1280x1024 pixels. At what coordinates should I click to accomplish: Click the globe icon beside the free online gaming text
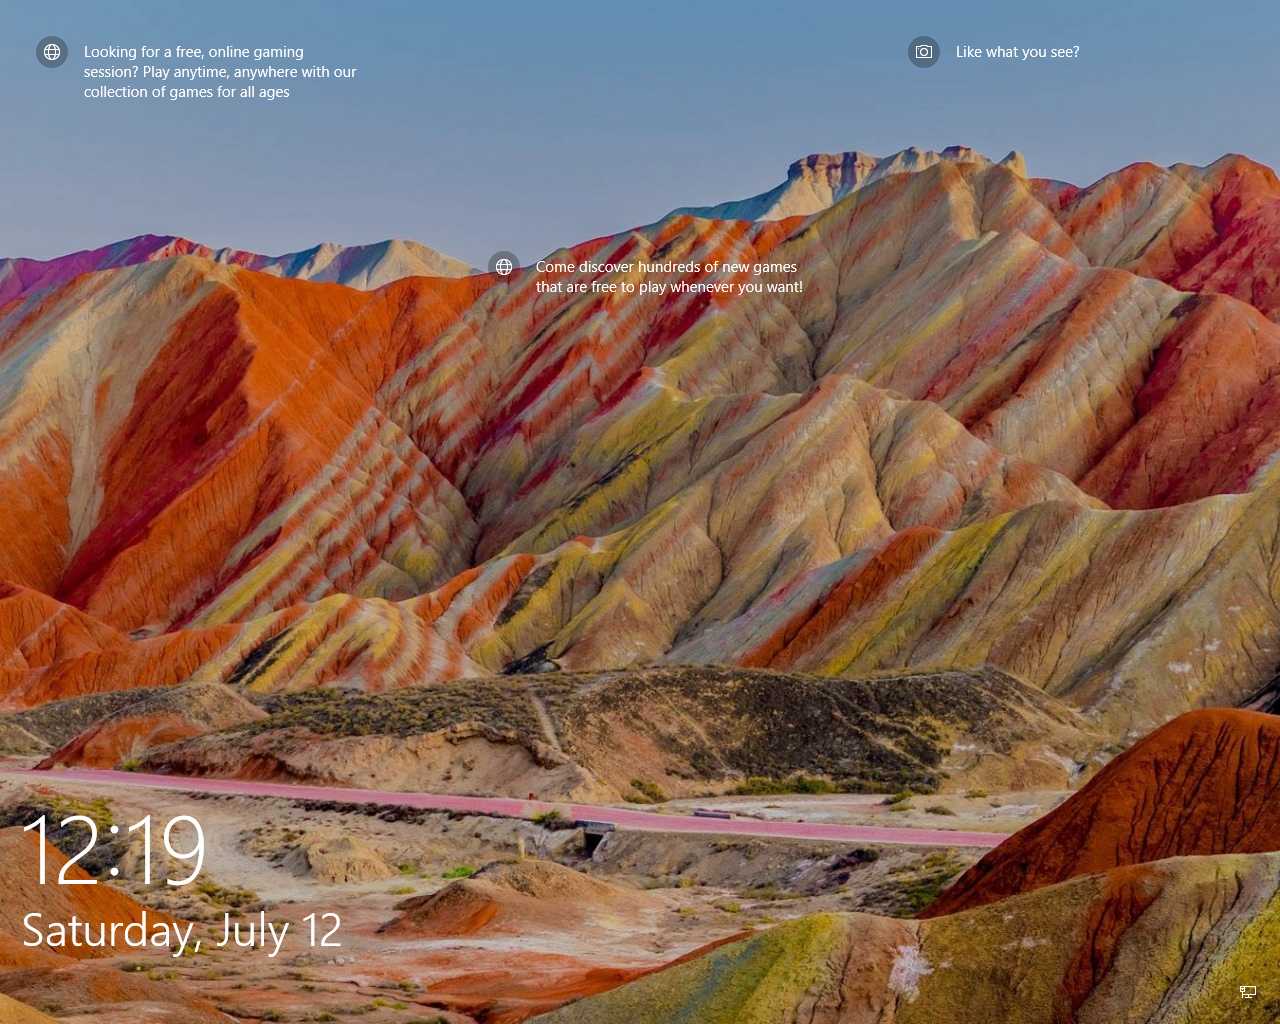pyautogui.click(x=52, y=52)
